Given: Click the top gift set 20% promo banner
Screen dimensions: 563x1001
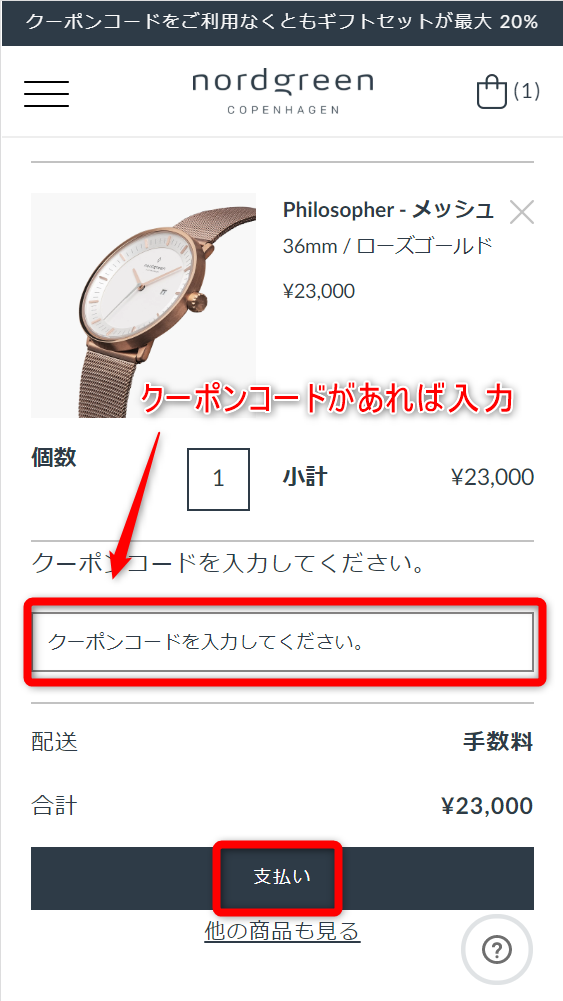Looking at the screenshot, I should tap(282, 22).
